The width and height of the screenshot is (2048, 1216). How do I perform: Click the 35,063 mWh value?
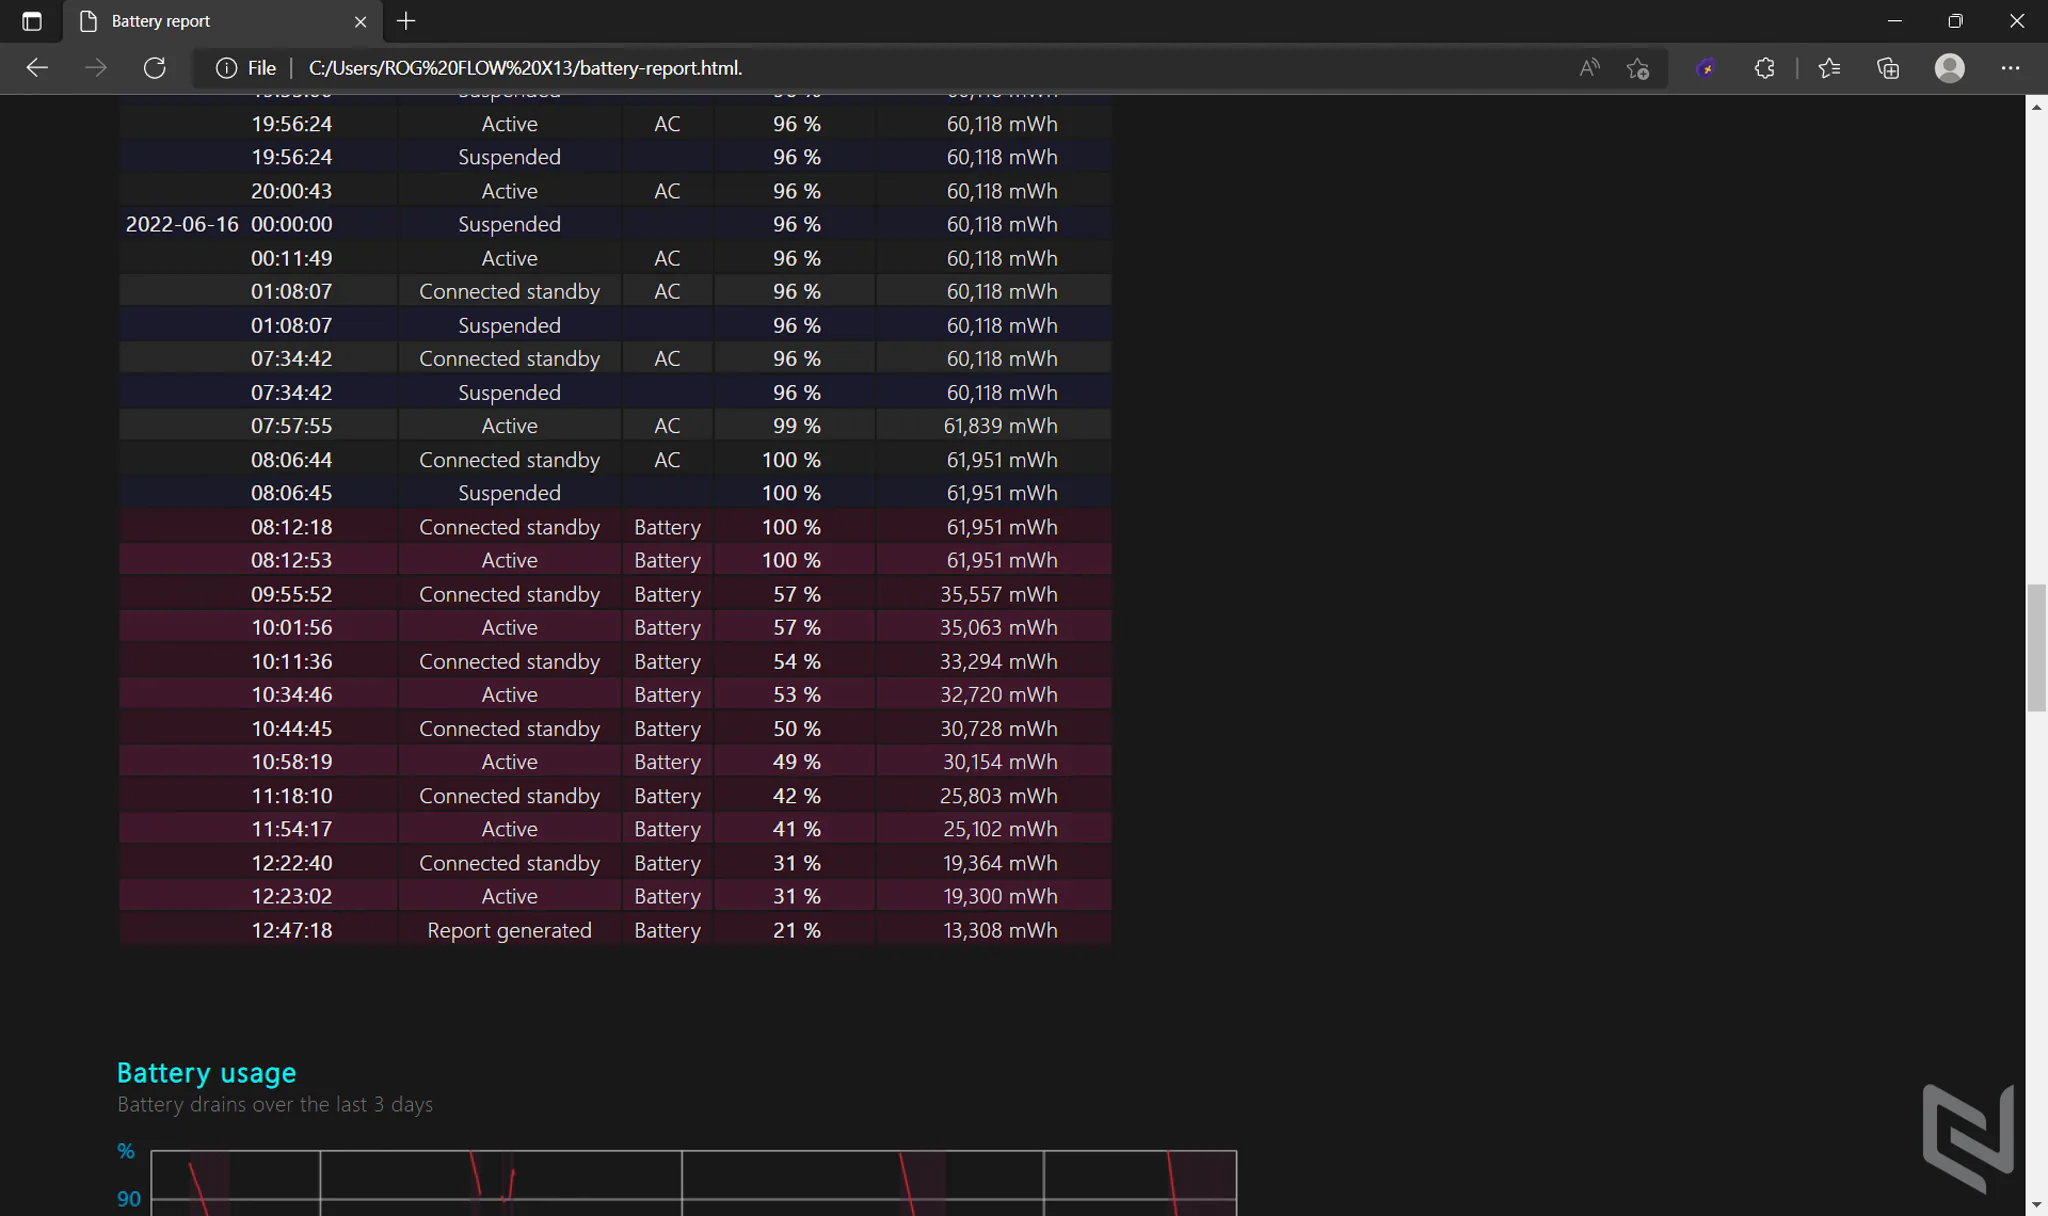[998, 627]
